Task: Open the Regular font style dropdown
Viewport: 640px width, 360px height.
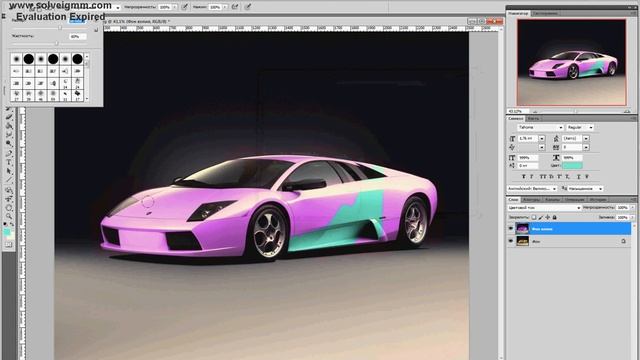Action: click(591, 128)
